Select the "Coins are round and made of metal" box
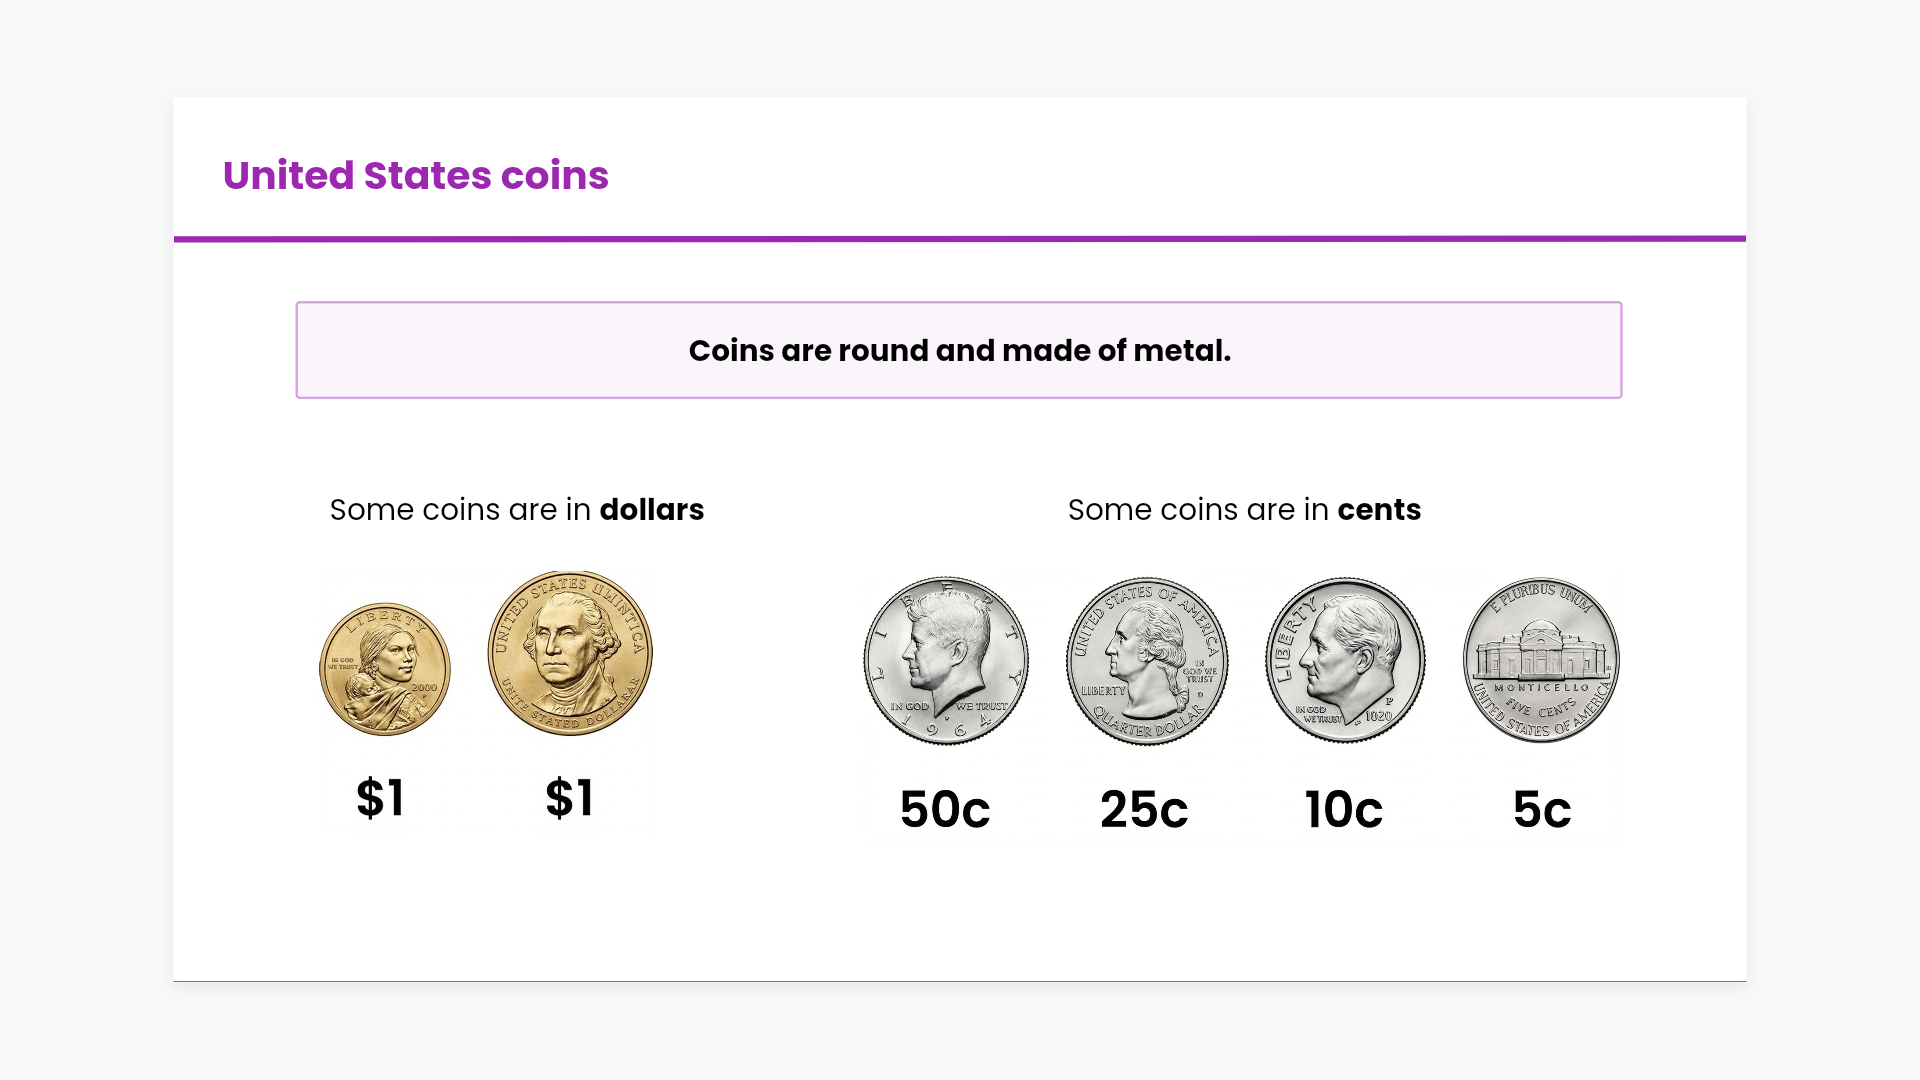Viewport: 1920px width, 1080px height. tap(958, 350)
